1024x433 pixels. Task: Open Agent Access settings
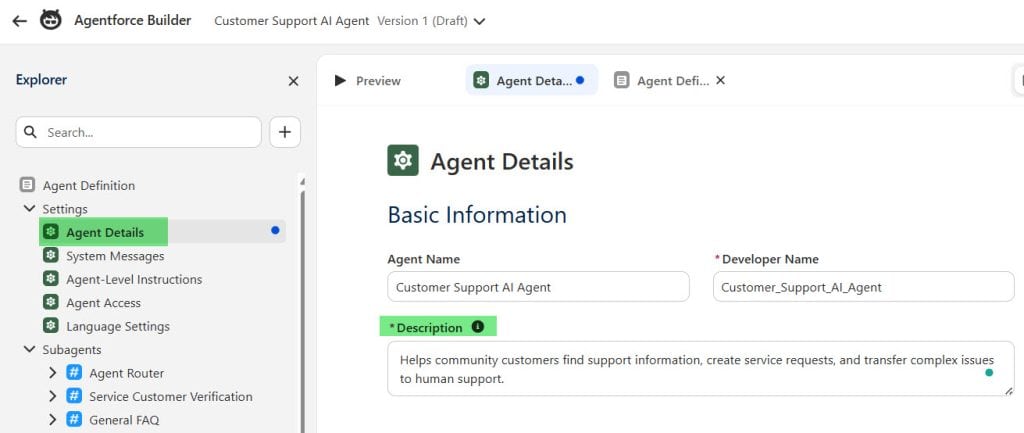(x=103, y=303)
